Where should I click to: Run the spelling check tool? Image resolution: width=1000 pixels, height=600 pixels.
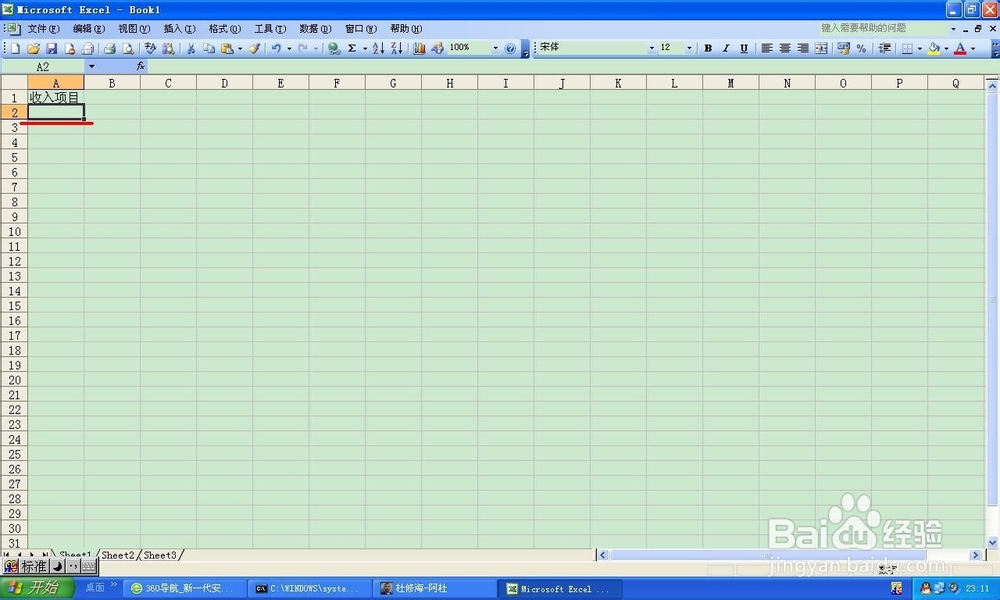pyautogui.click(x=150, y=48)
